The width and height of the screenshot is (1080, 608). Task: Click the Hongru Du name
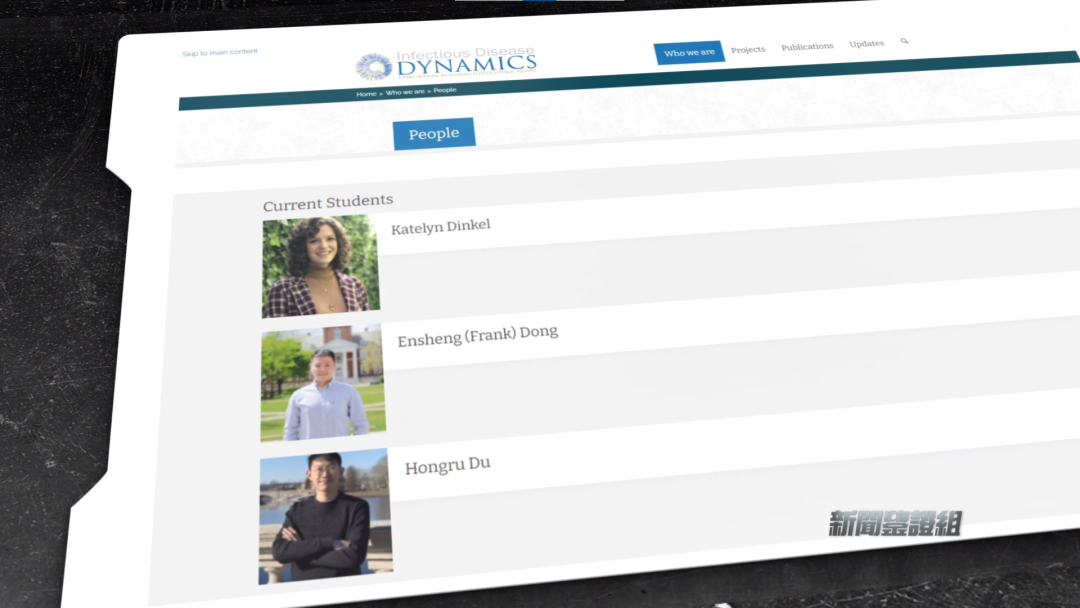(x=447, y=466)
